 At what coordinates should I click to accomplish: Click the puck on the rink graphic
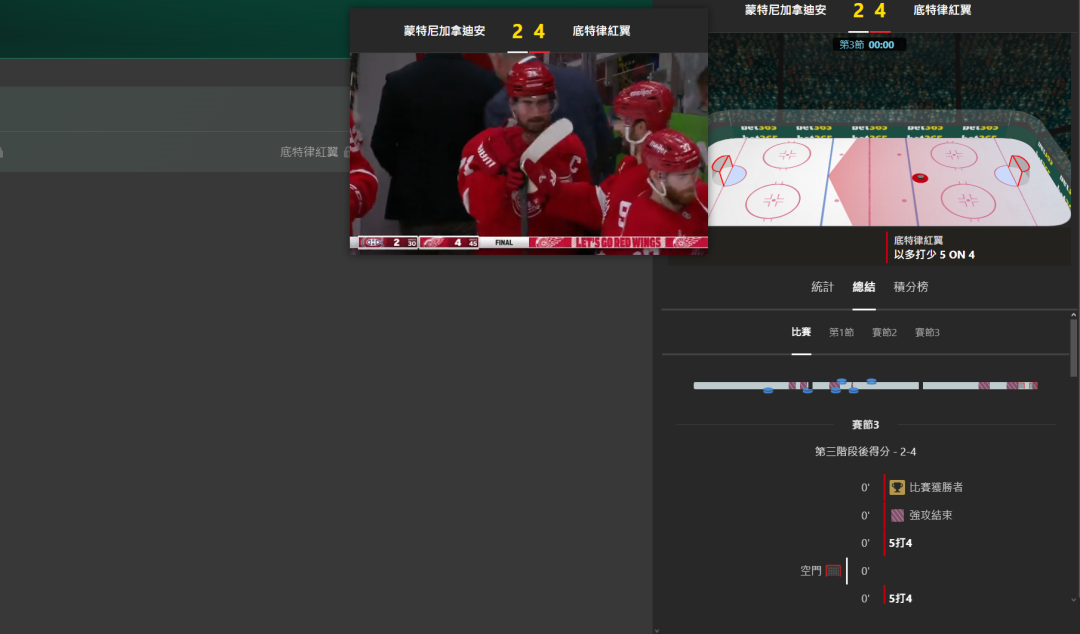coord(920,178)
